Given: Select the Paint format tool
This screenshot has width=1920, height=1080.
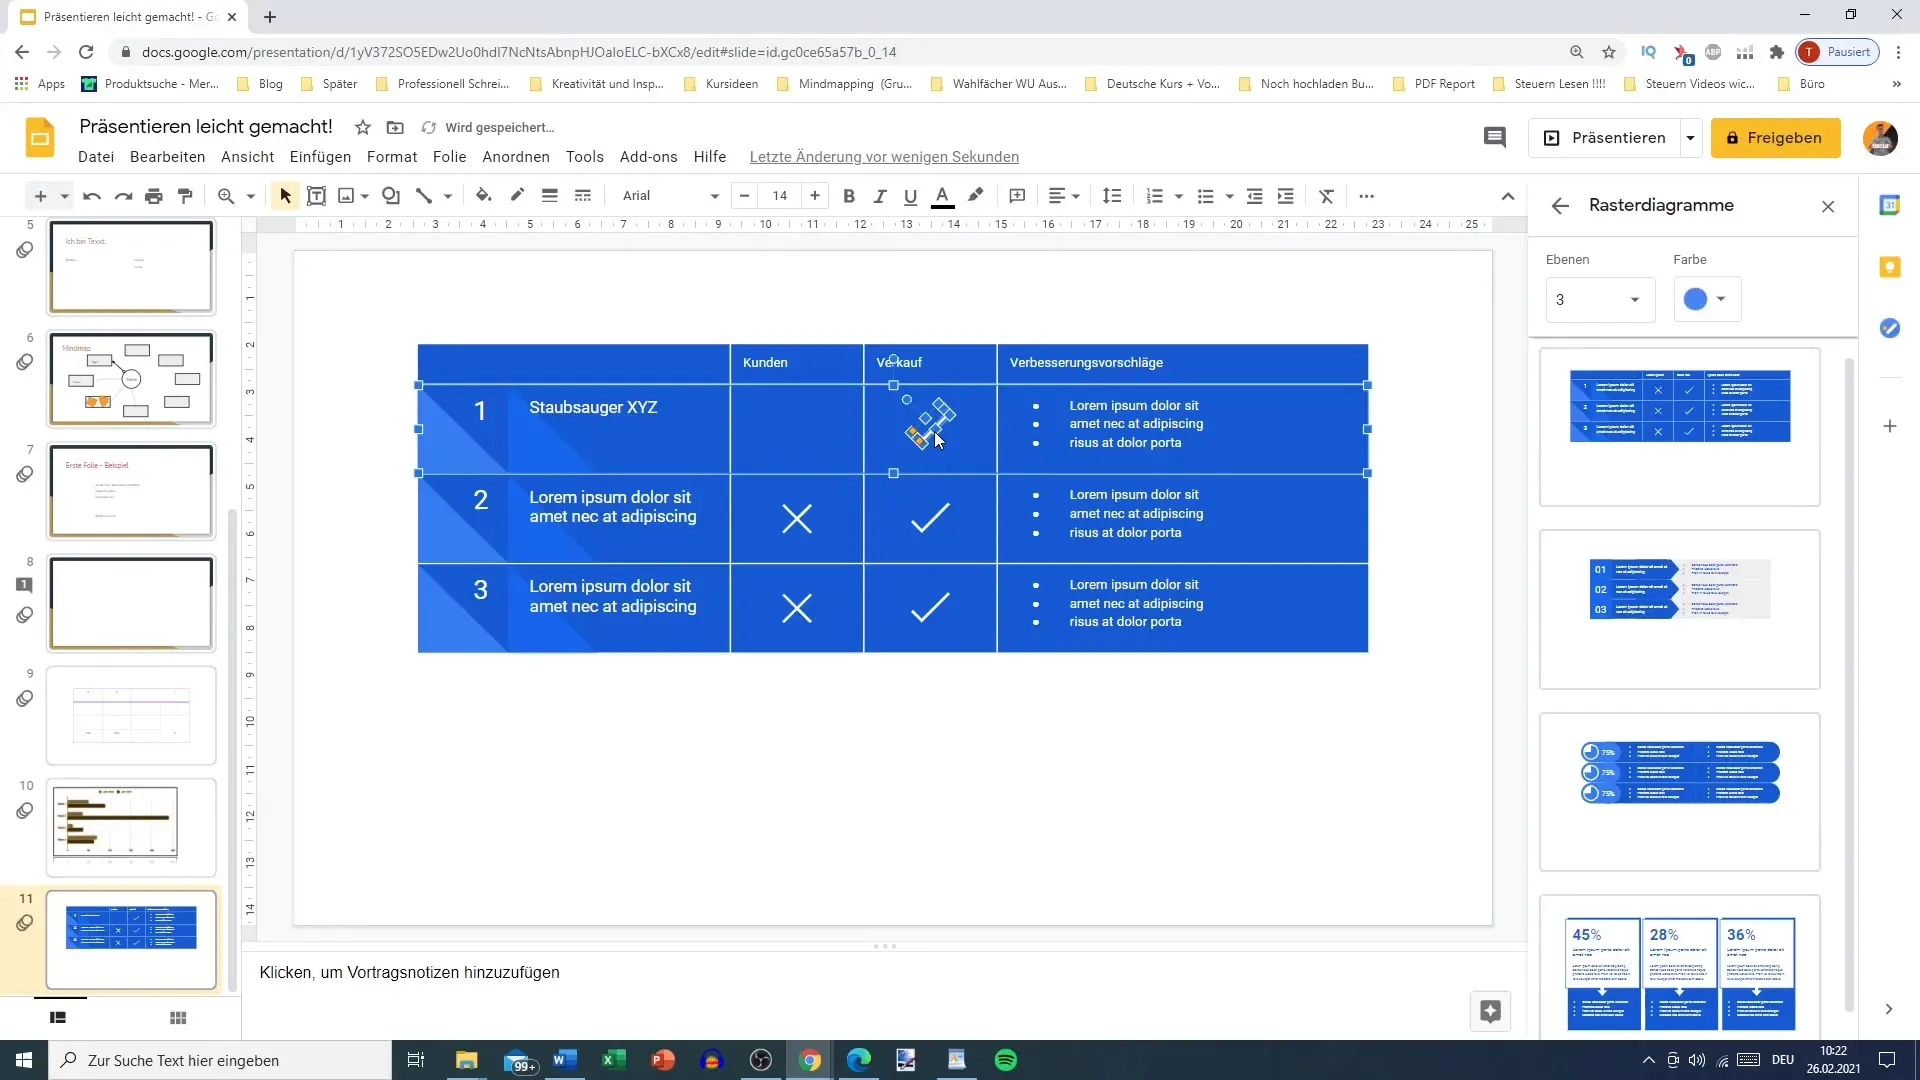Looking at the screenshot, I should tap(185, 196).
